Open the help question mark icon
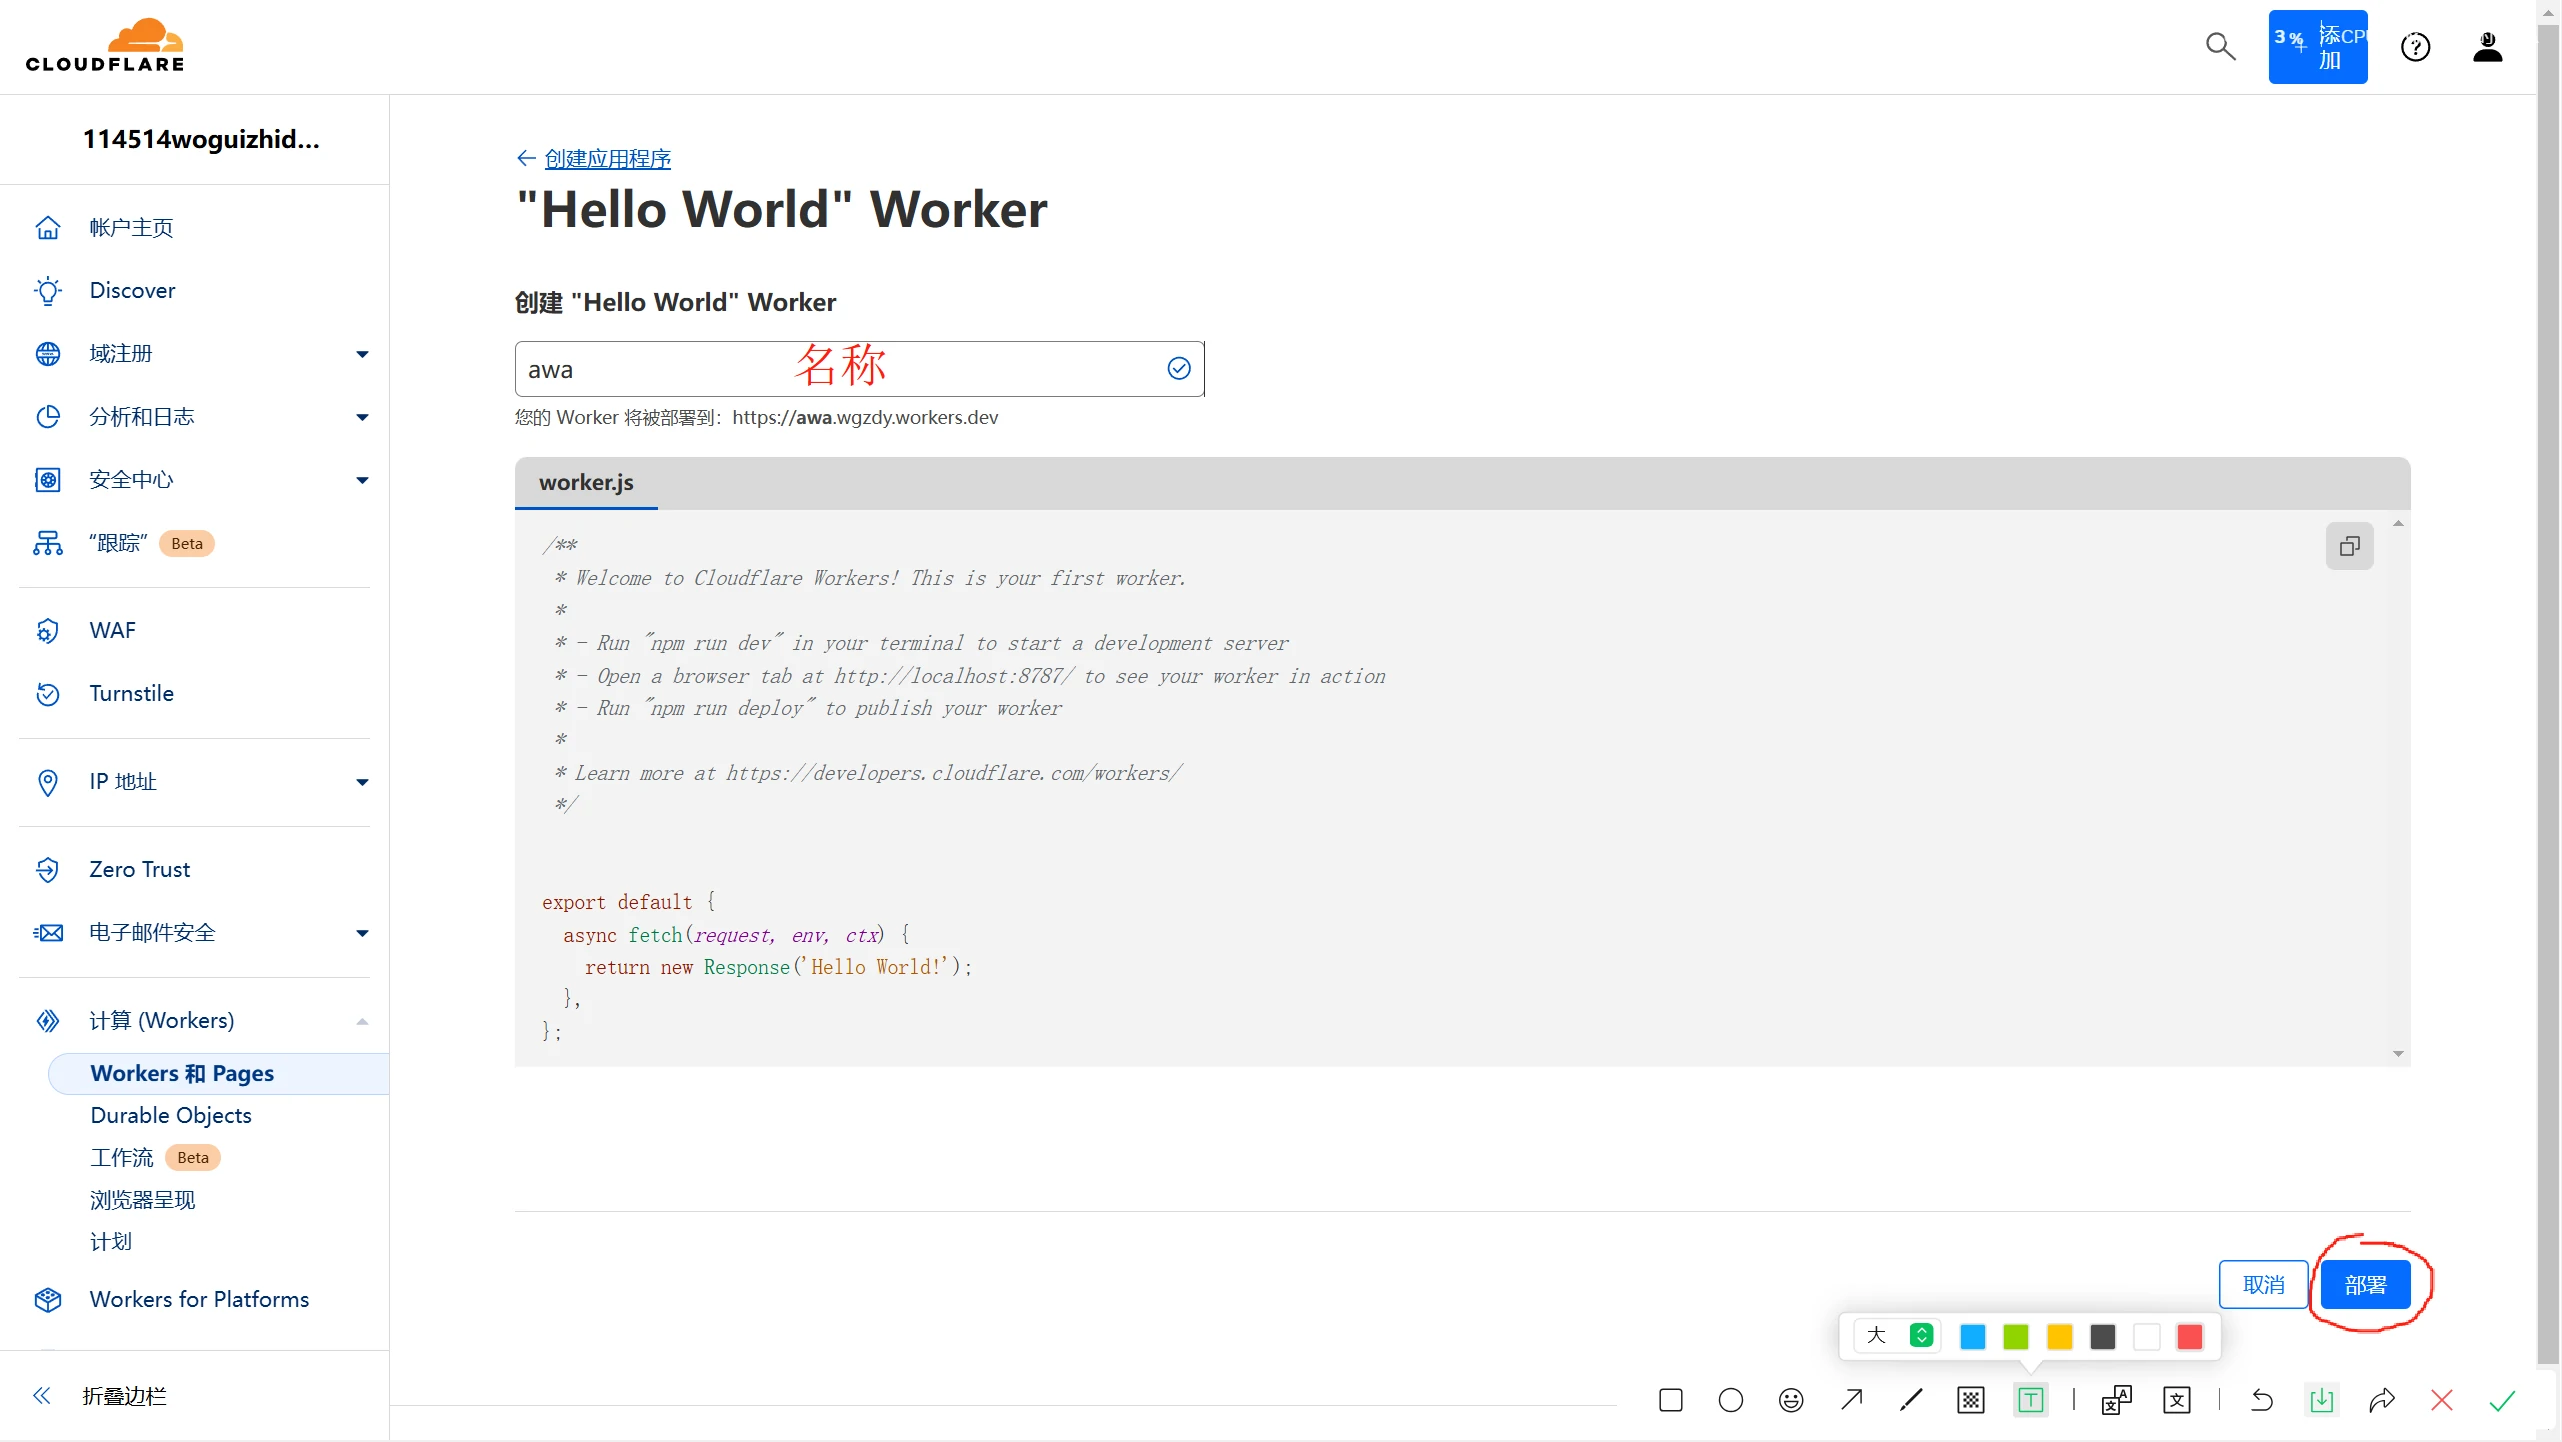This screenshot has height=1442, width=2562. pos(2415,46)
